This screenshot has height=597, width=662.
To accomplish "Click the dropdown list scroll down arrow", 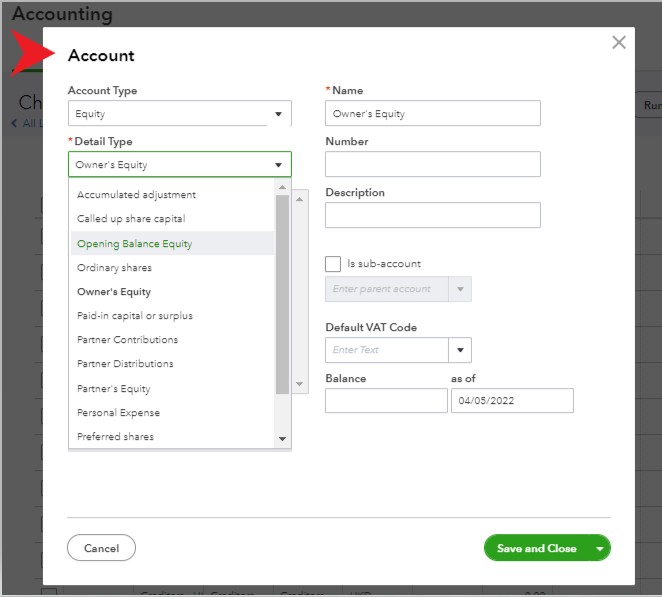I will 282,439.
